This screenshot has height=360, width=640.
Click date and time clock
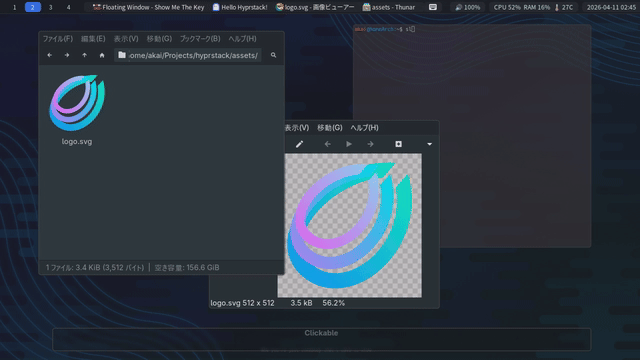(x=611, y=7)
